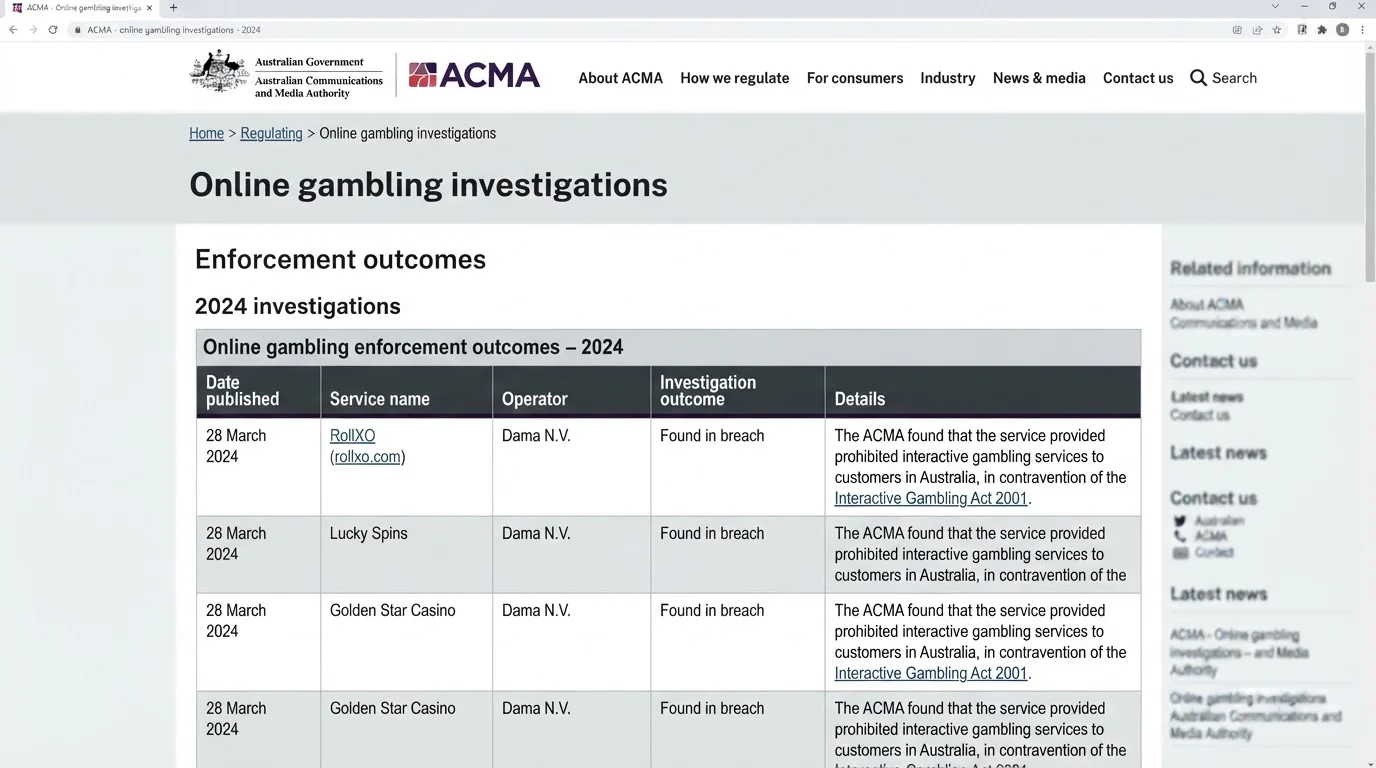Click the reading list icon in toolbar
This screenshot has height=768, width=1376.
[x=1302, y=30]
